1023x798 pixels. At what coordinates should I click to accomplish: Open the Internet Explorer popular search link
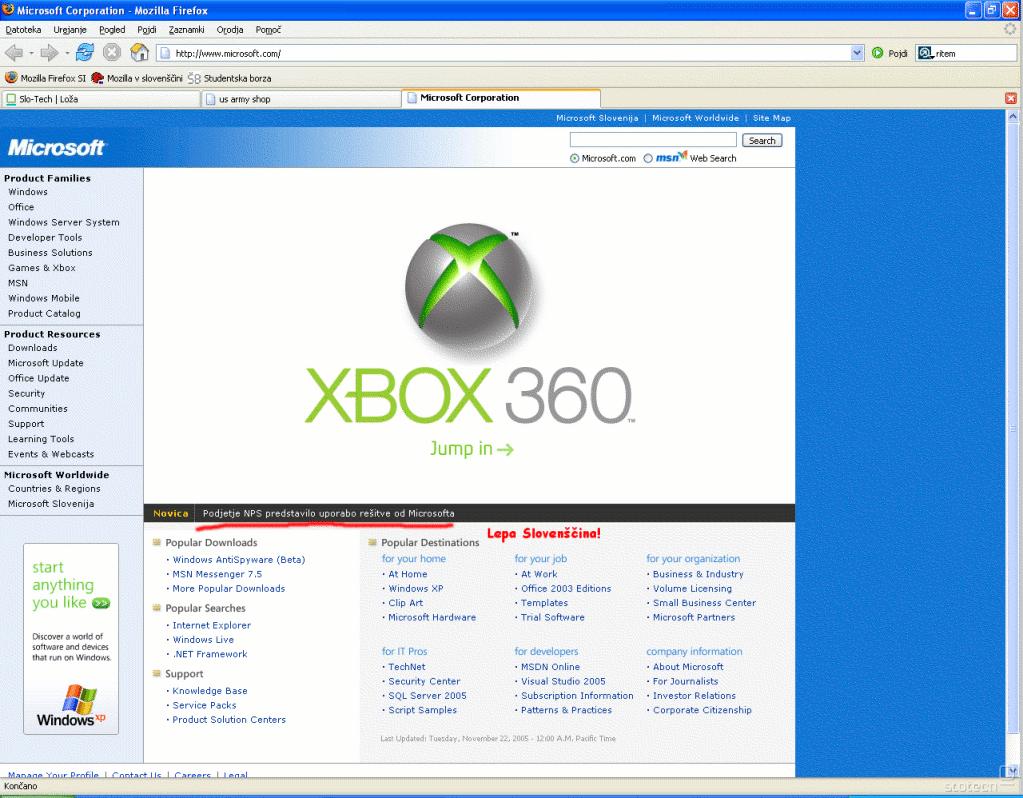click(211, 625)
